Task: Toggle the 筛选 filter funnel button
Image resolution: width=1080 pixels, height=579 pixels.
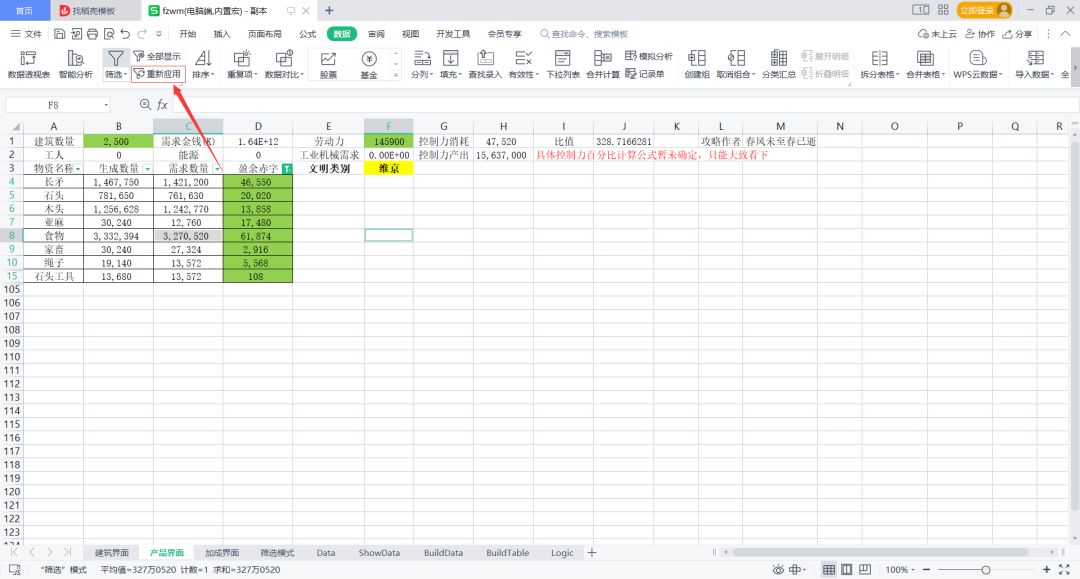Action: click(x=115, y=65)
